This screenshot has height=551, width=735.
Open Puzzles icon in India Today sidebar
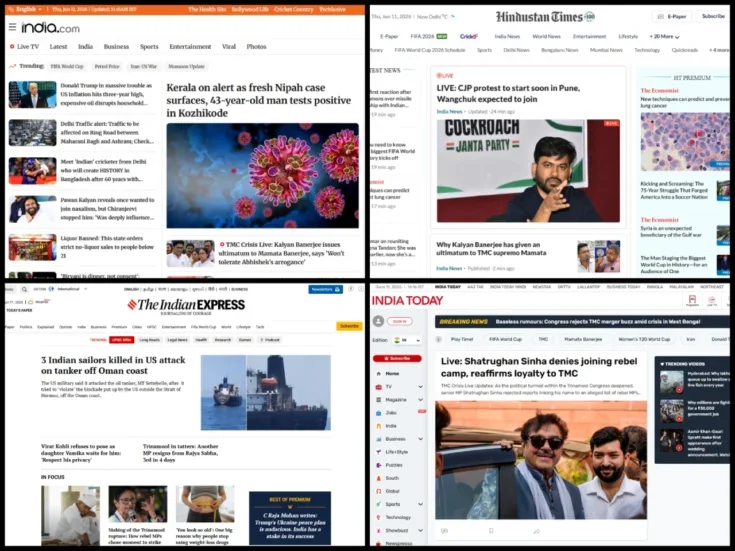tap(379, 465)
